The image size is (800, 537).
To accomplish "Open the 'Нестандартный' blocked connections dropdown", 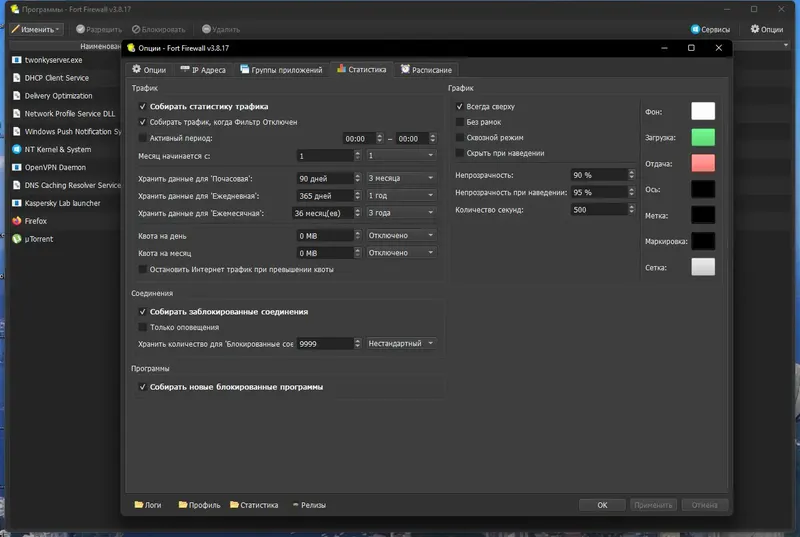I will (401, 343).
